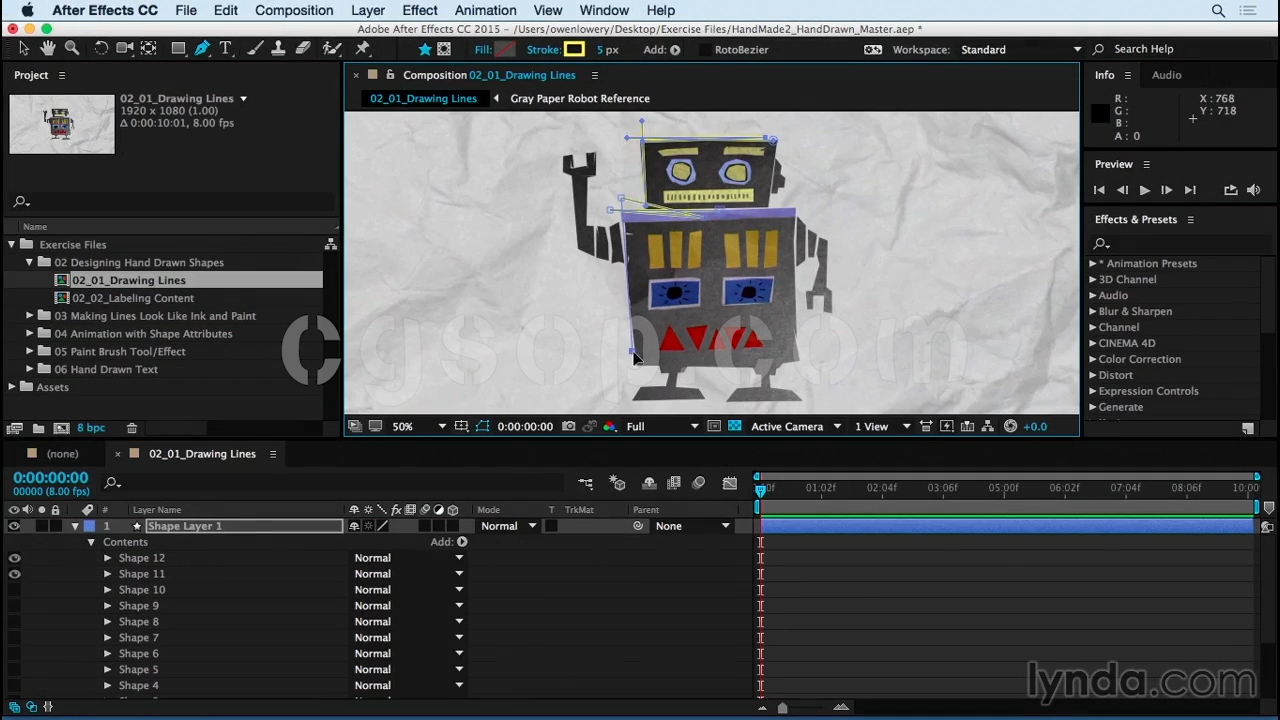Select the Hand tool
The width and height of the screenshot is (1280, 720).
click(48, 49)
